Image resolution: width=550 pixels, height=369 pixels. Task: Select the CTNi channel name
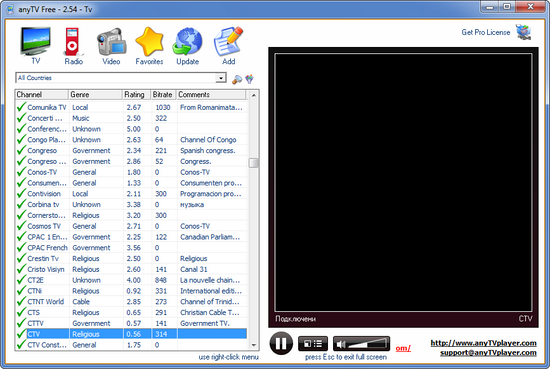(35, 291)
